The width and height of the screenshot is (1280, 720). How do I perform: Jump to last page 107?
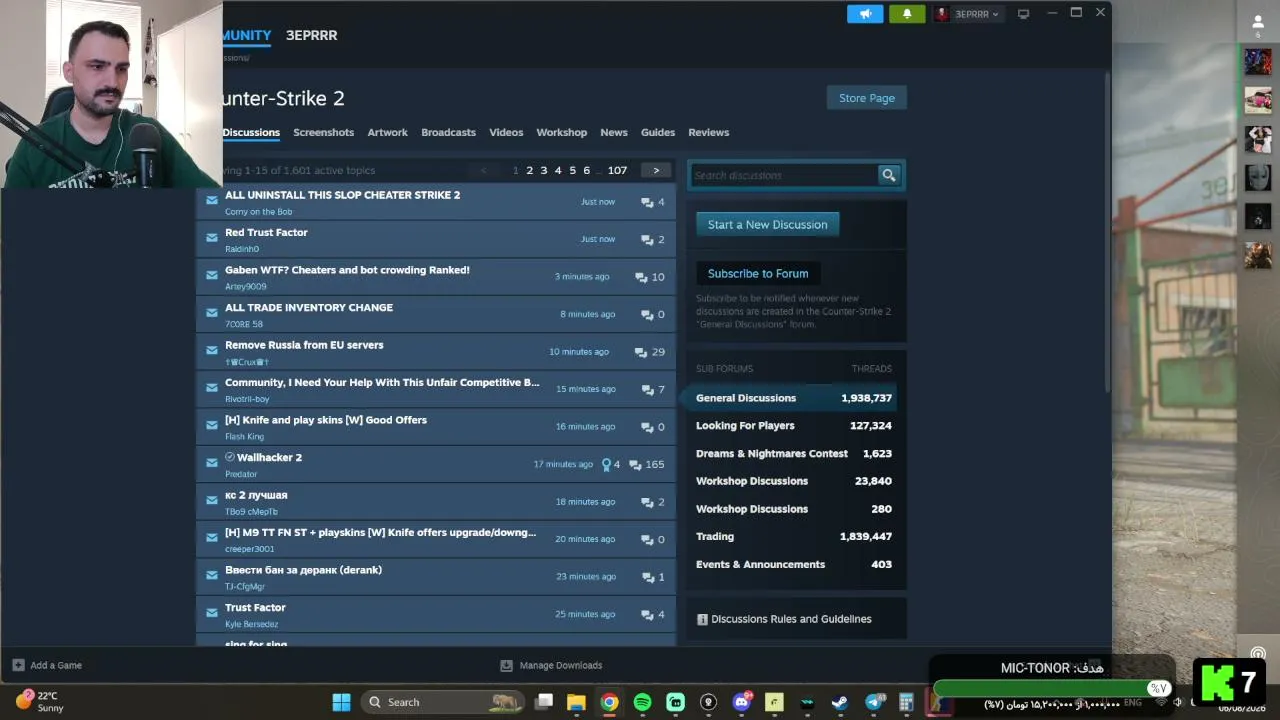(x=617, y=170)
